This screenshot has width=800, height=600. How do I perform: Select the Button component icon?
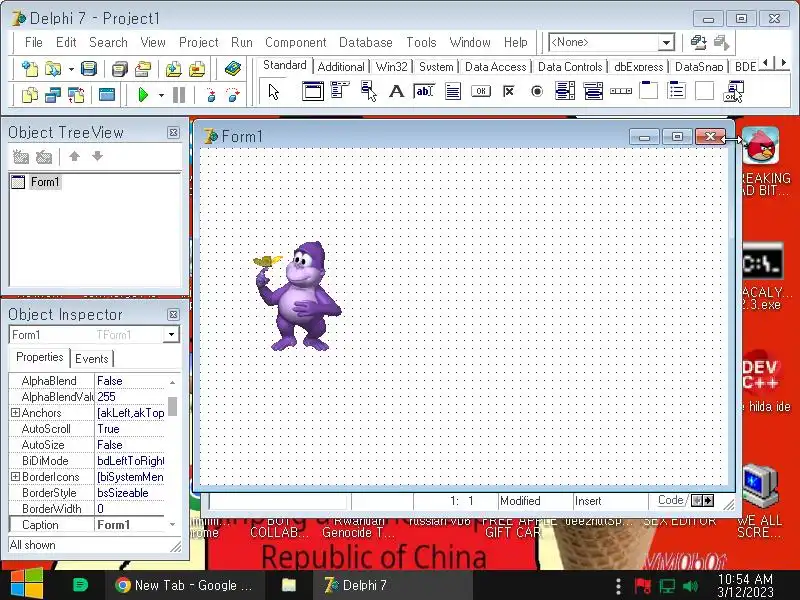pos(481,91)
